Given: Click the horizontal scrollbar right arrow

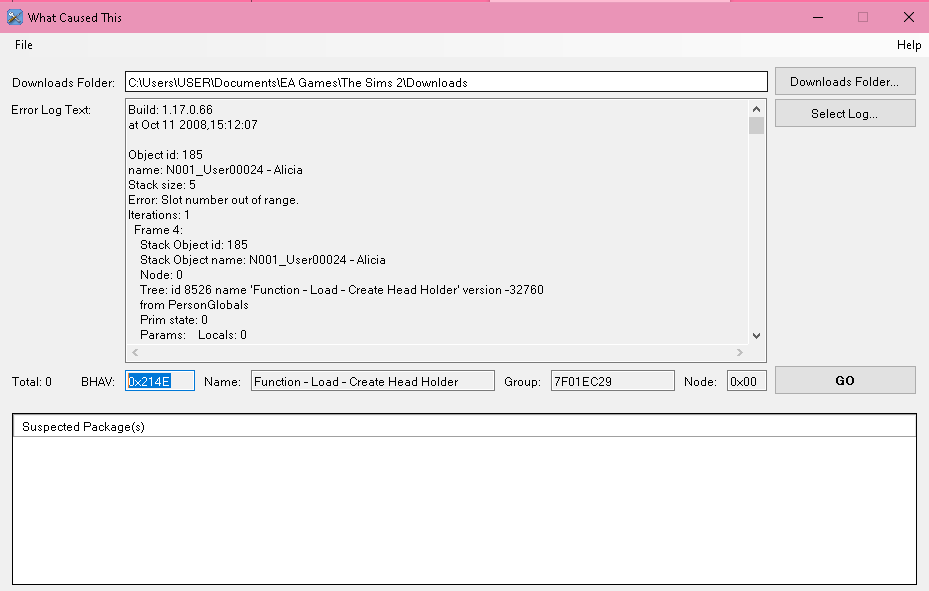Looking at the screenshot, I should point(740,352).
